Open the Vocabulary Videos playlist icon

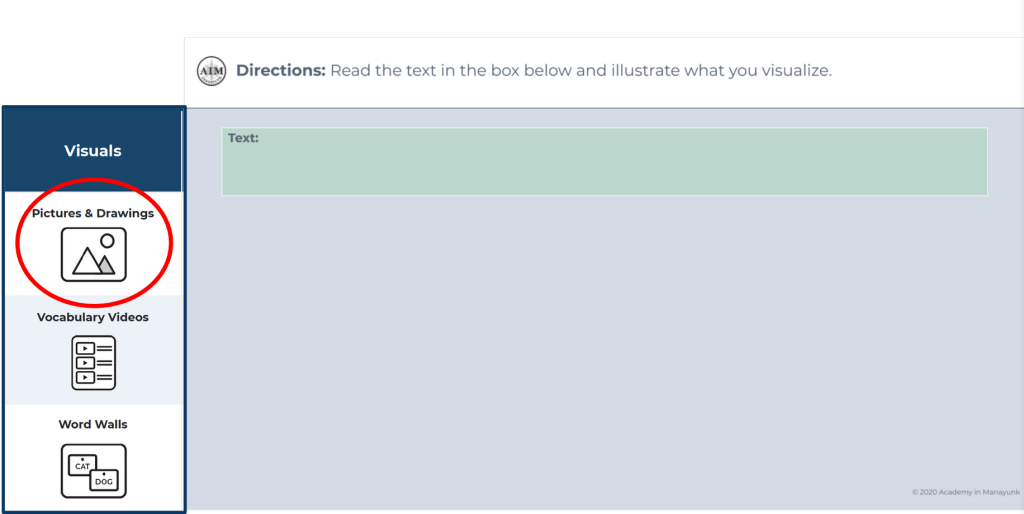93,362
